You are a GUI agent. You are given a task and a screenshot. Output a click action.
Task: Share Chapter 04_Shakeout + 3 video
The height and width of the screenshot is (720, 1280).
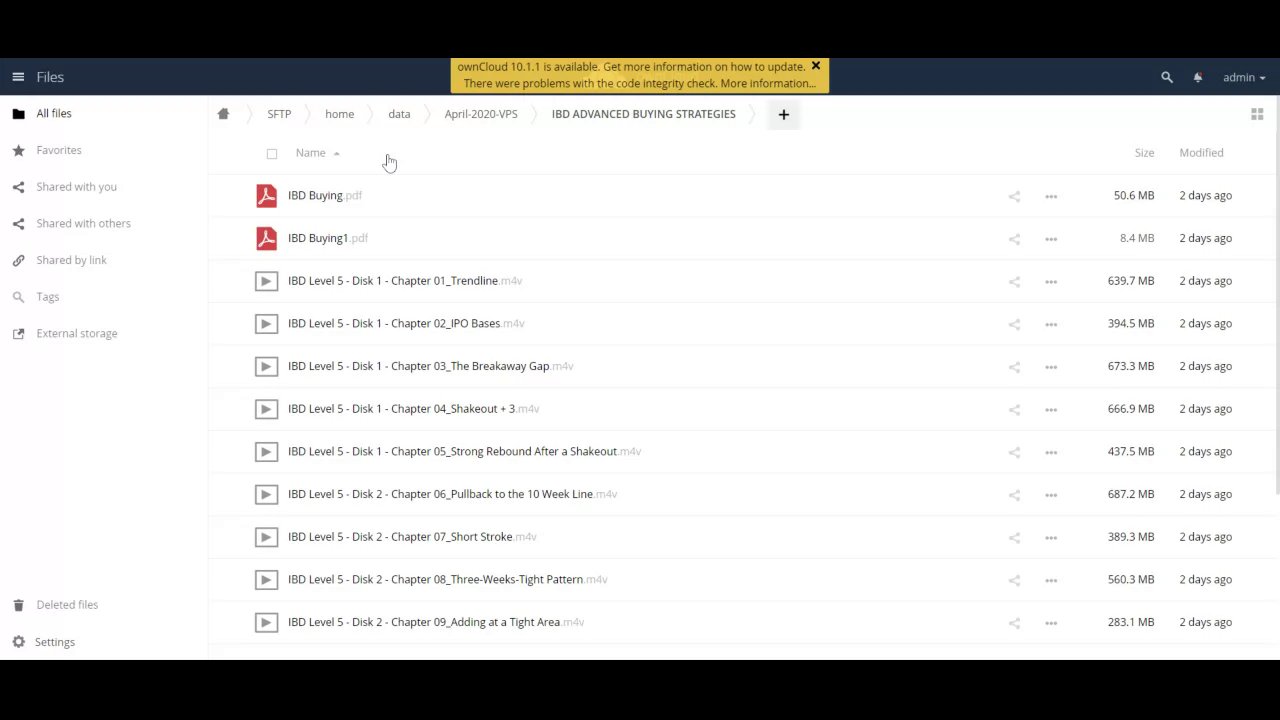(1014, 409)
